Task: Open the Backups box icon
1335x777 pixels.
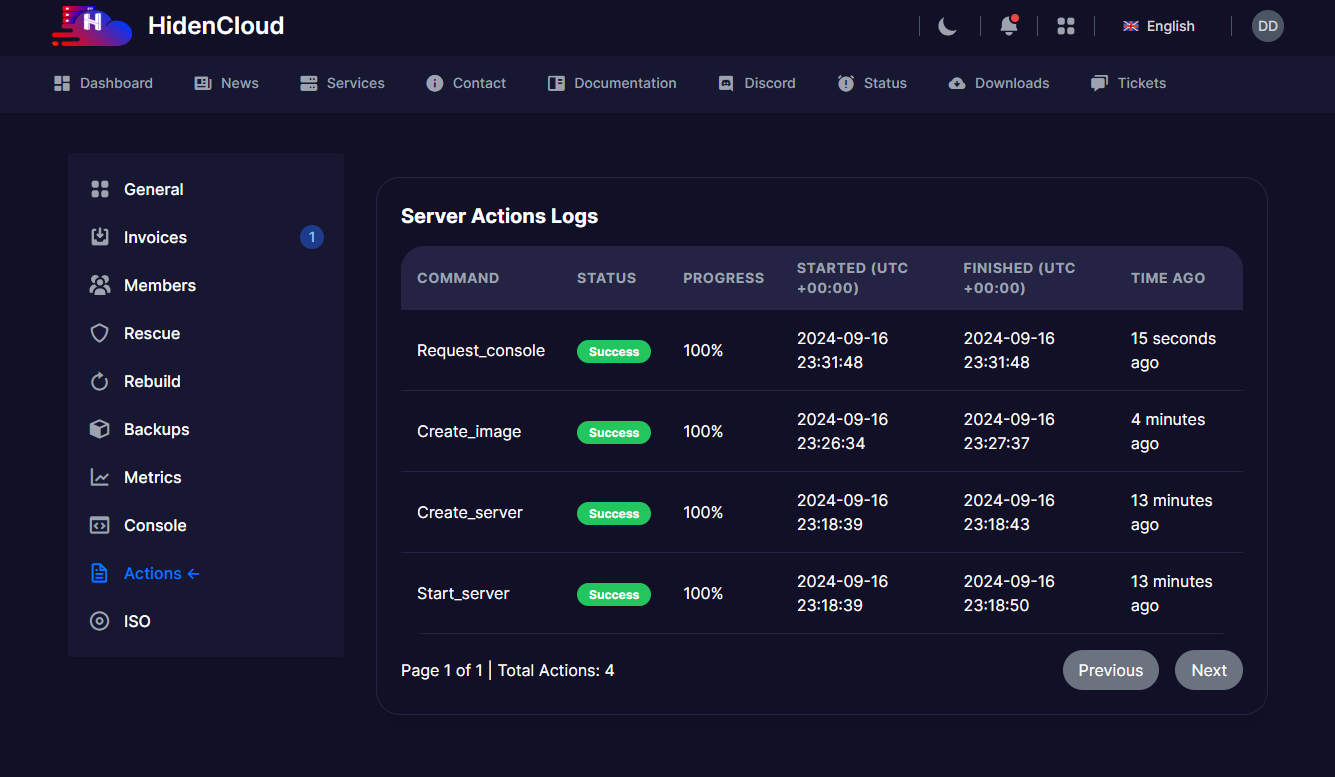Action: pos(99,429)
